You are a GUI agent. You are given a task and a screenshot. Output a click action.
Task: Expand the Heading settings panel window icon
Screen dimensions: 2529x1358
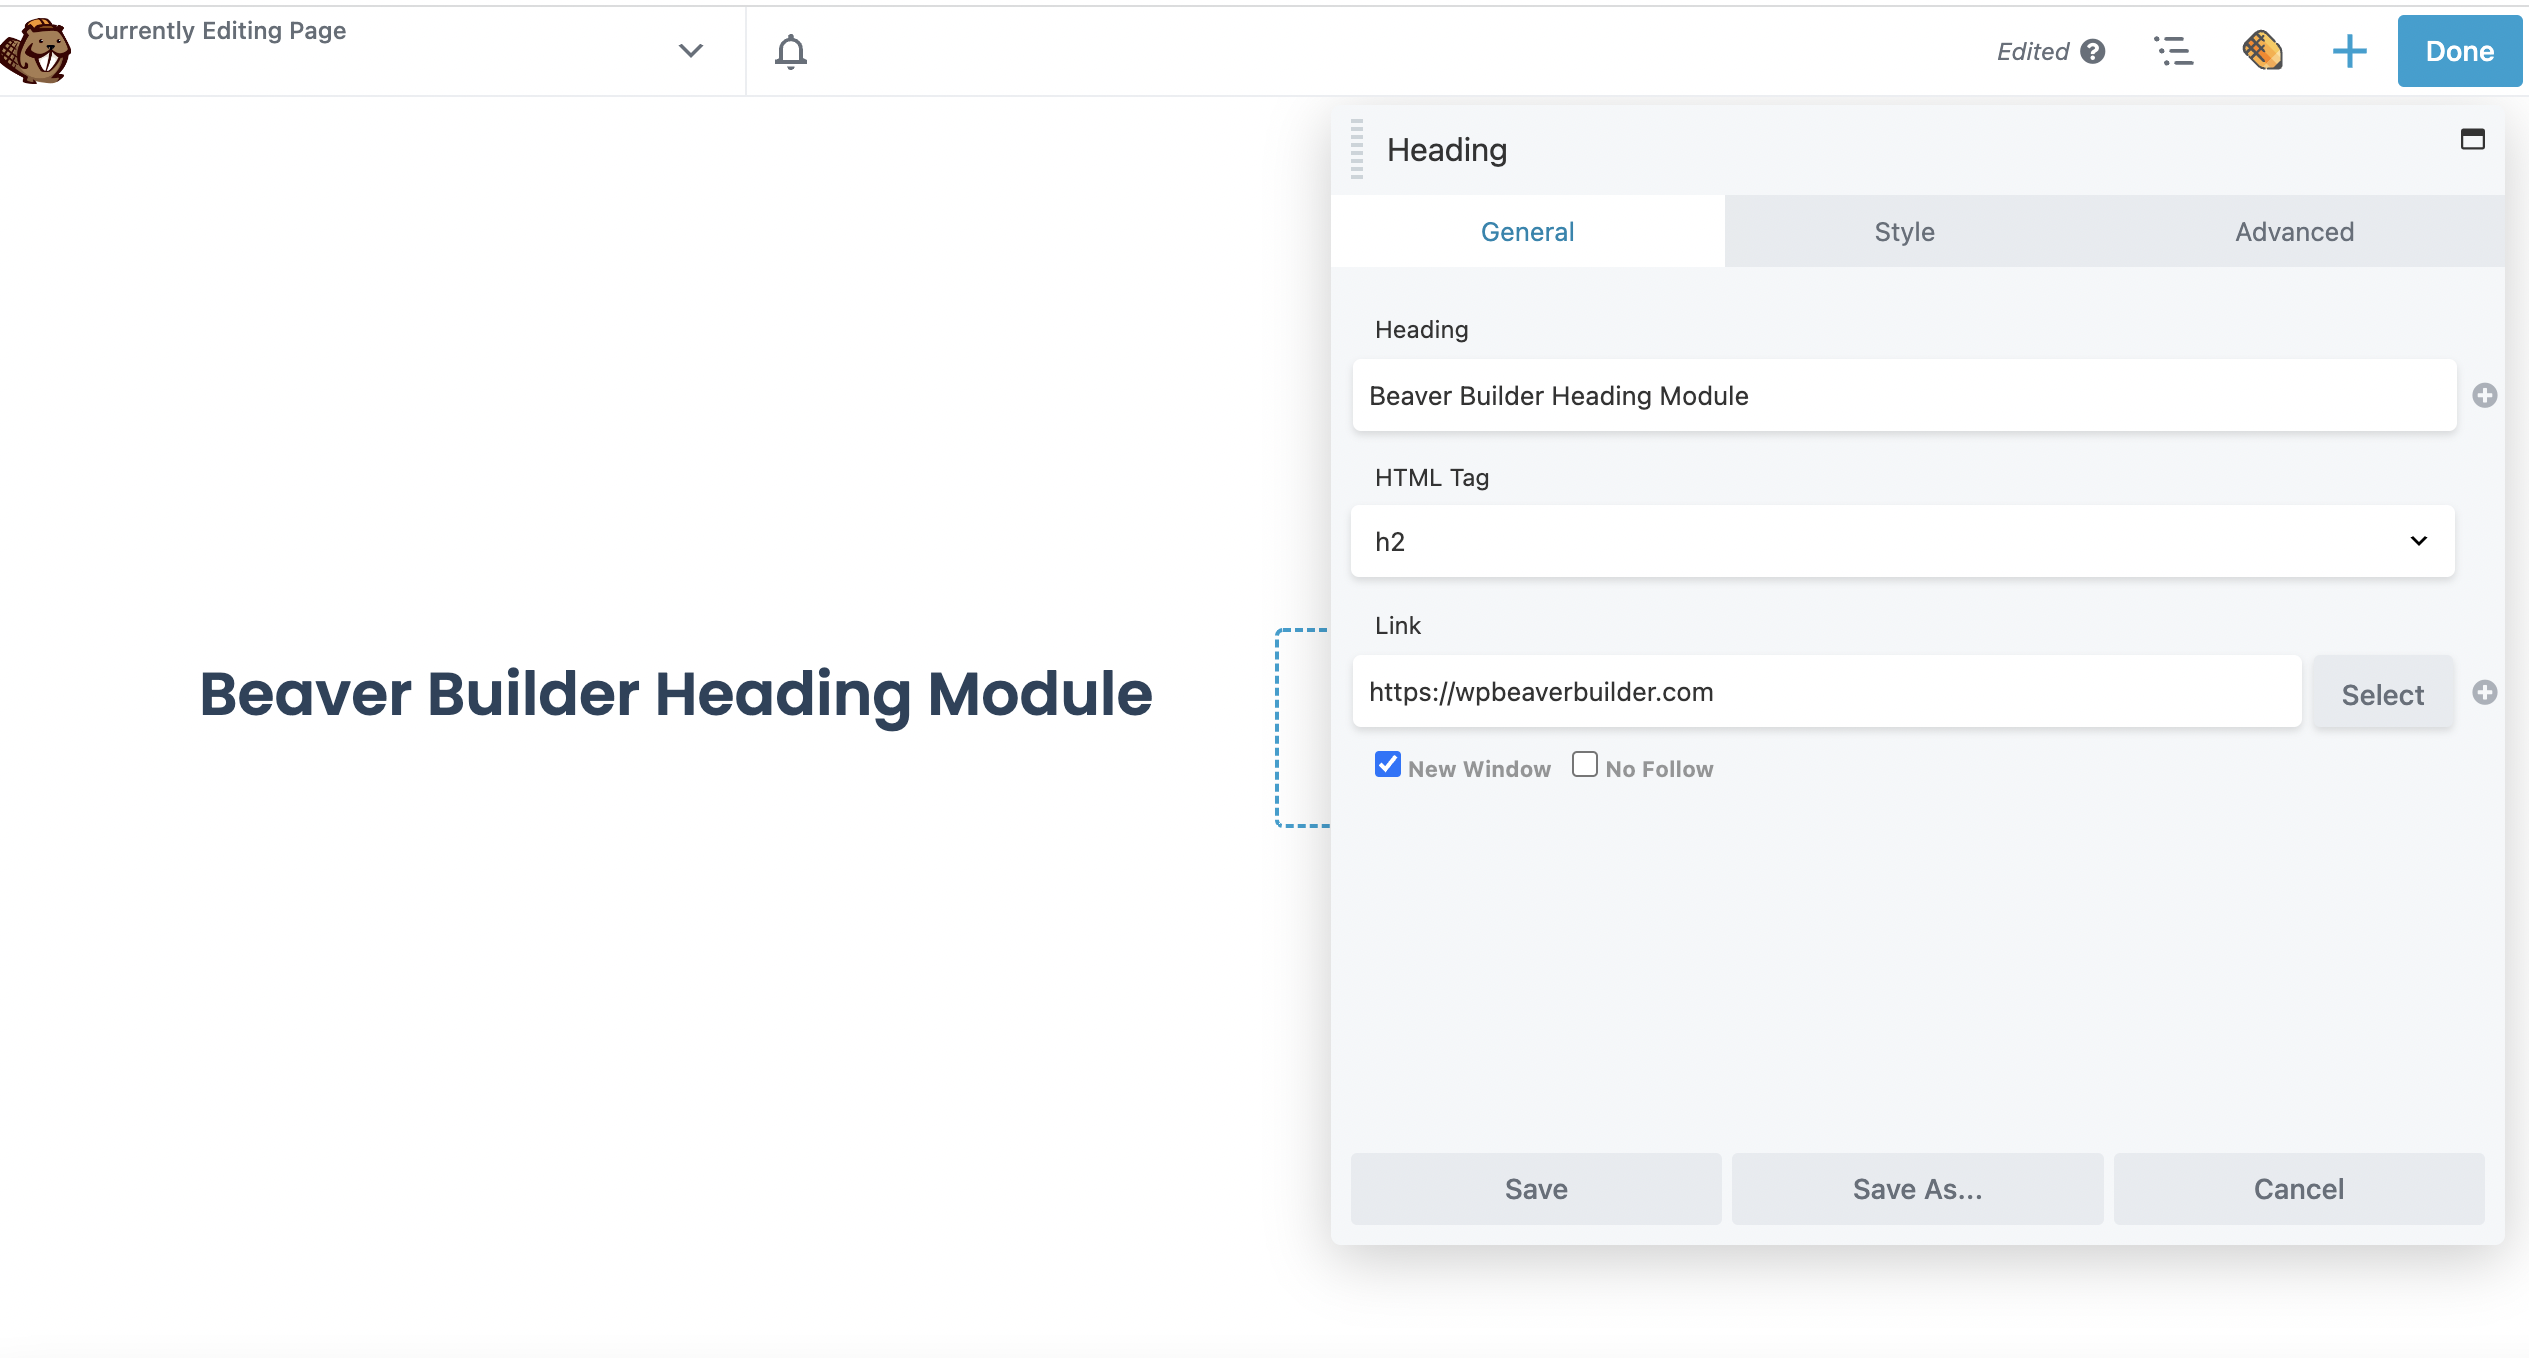[x=2472, y=139]
